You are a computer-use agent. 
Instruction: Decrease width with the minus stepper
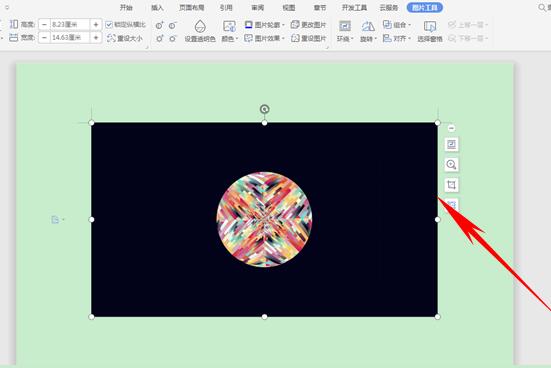point(44,38)
